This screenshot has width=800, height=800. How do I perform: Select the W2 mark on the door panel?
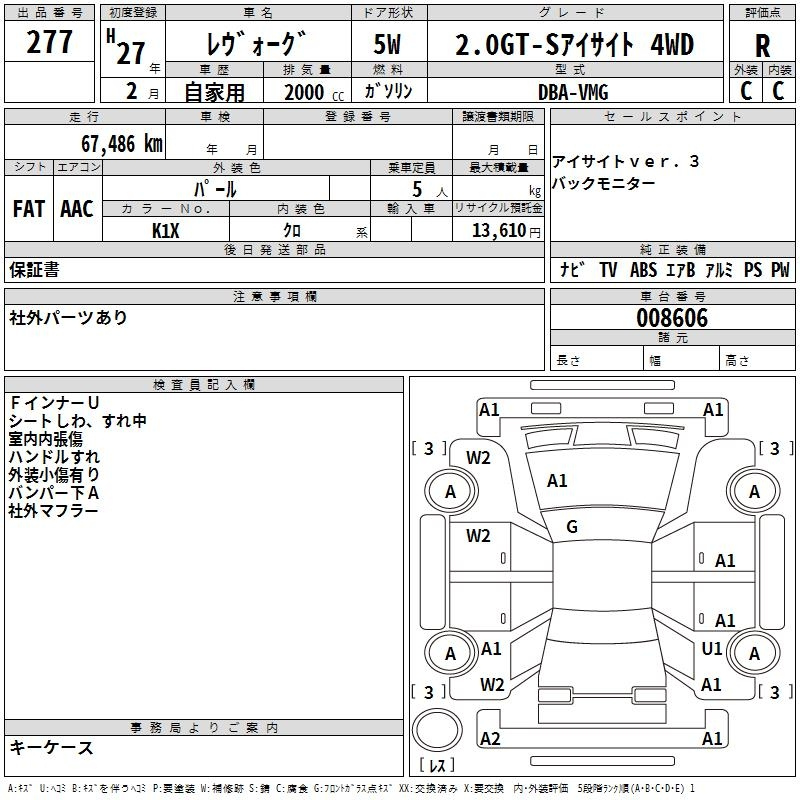point(478,536)
